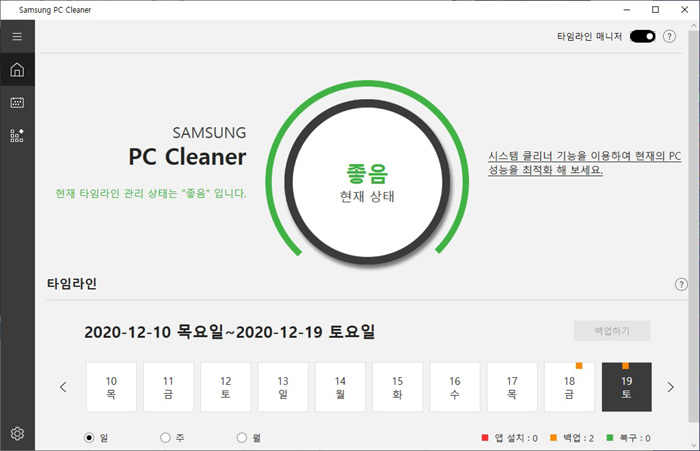Select timeline day 15 화
This screenshot has height=451, width=700.
[x=397, y=387]
